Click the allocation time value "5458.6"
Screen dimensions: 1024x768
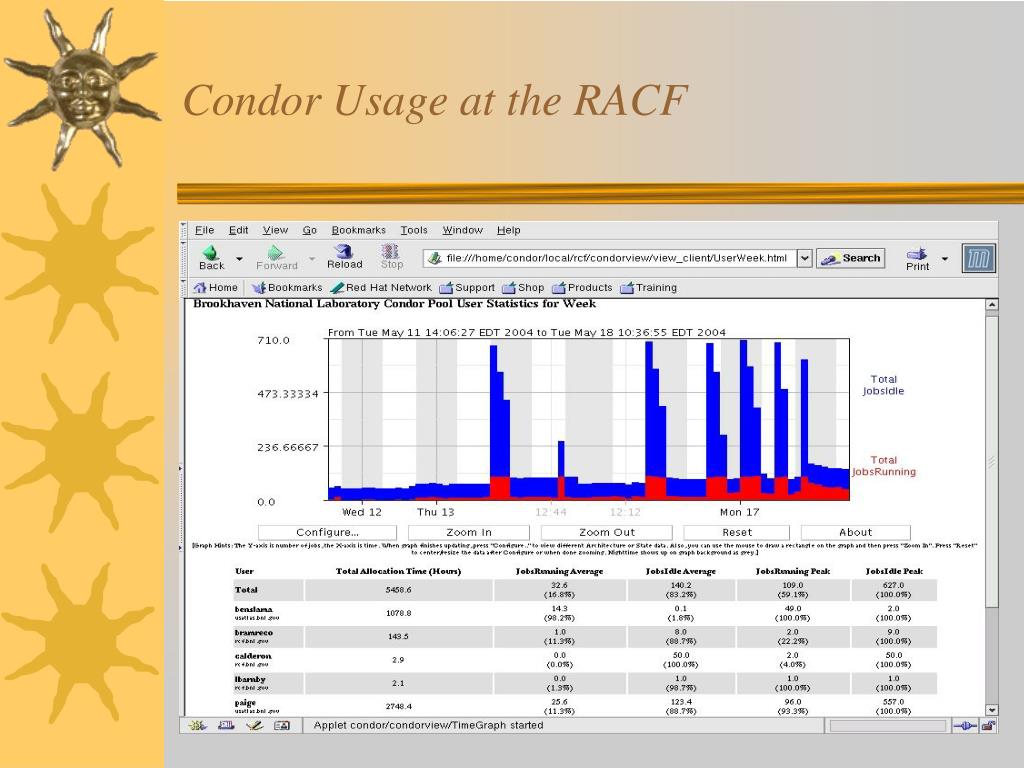[x=398, y=590]
